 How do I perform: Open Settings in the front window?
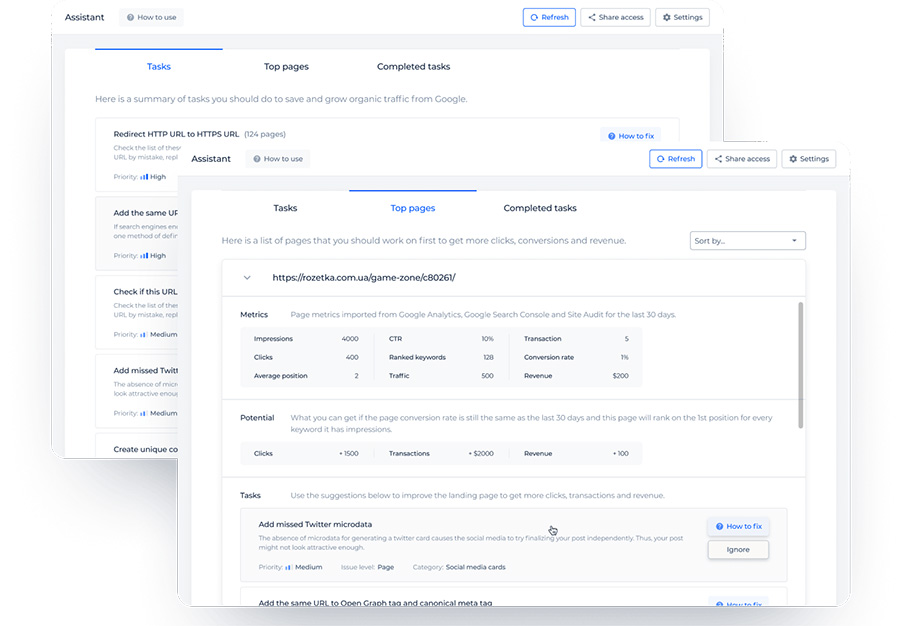pos(808,159)
